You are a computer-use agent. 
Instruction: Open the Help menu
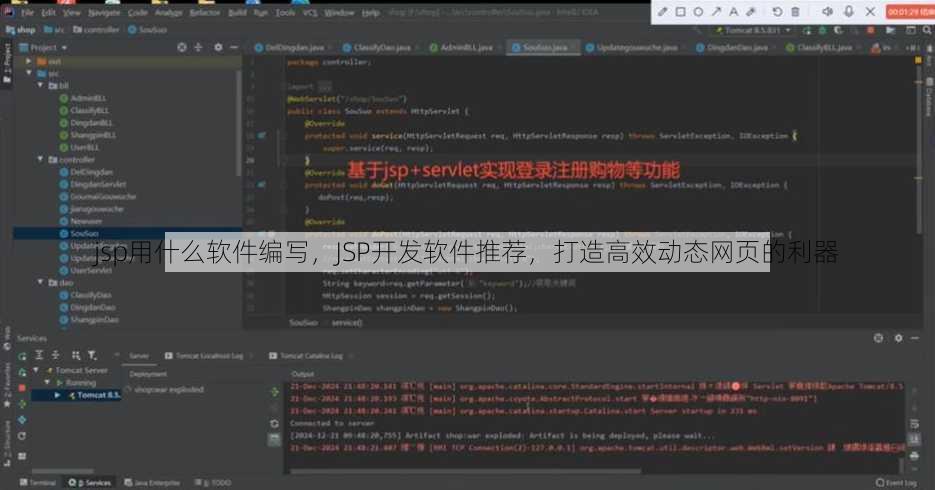[x=370, y=13]
